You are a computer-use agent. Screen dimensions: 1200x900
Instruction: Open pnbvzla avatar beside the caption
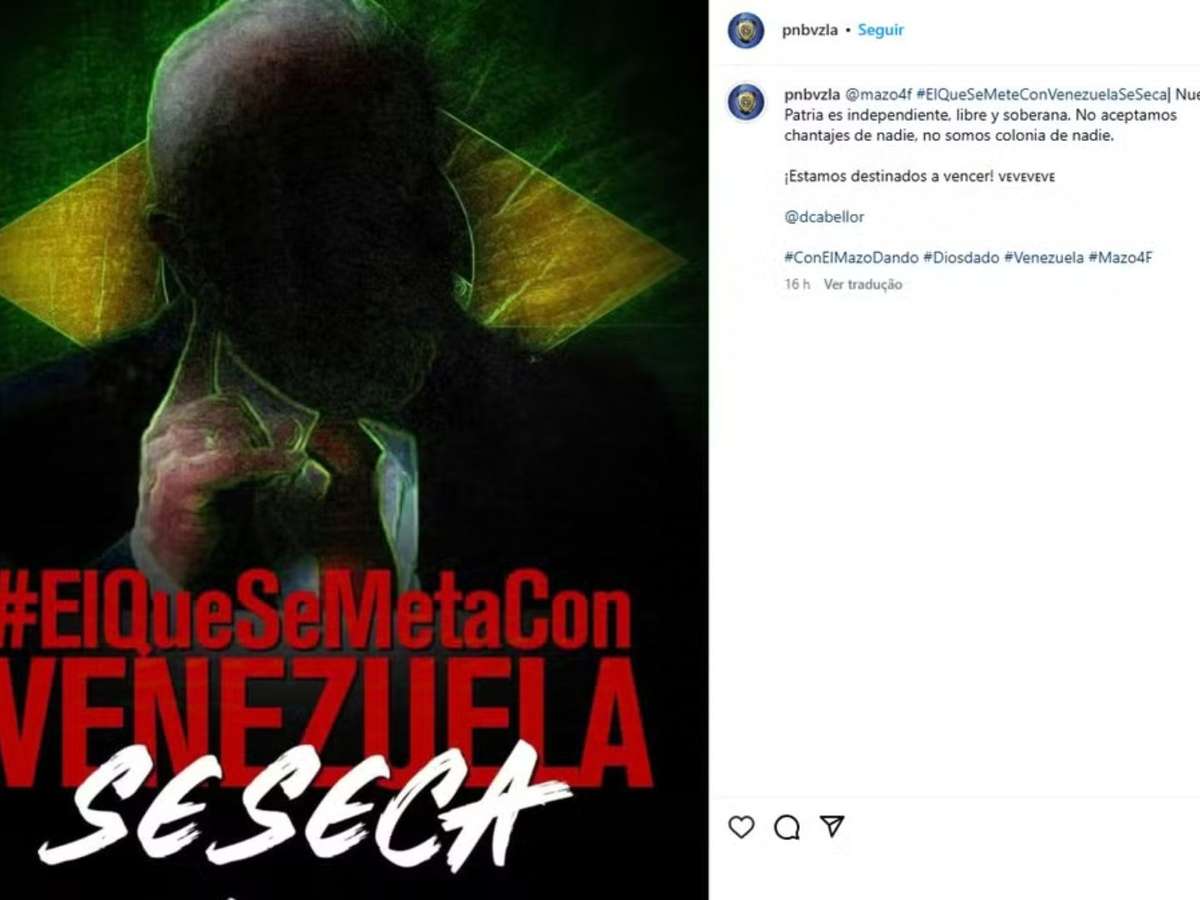tap(746, 102)
